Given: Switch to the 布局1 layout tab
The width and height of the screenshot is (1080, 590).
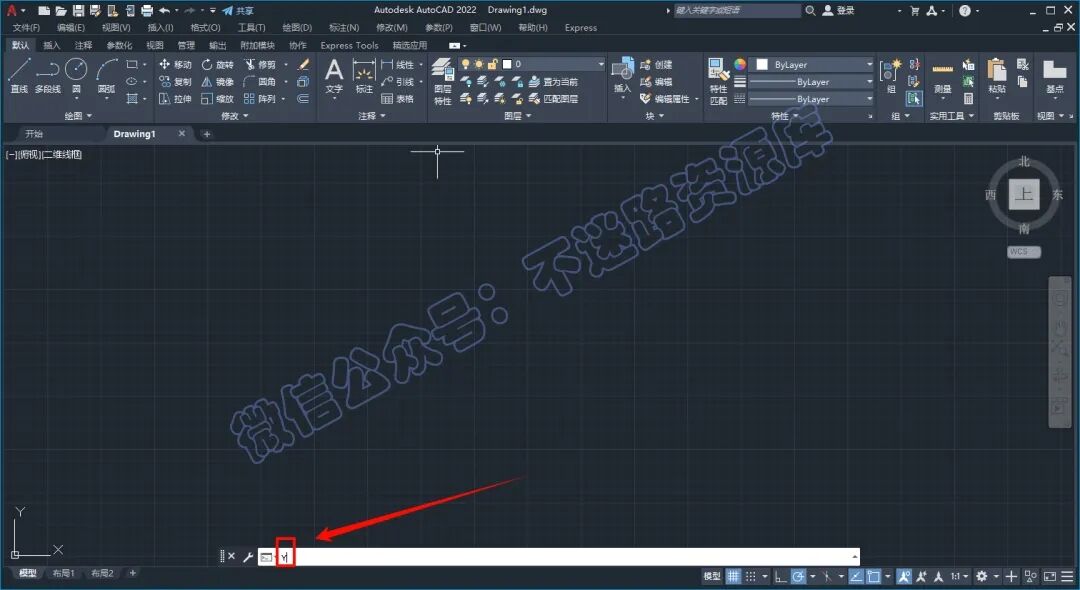Looking at the screenshot, I should coord(63,573).
